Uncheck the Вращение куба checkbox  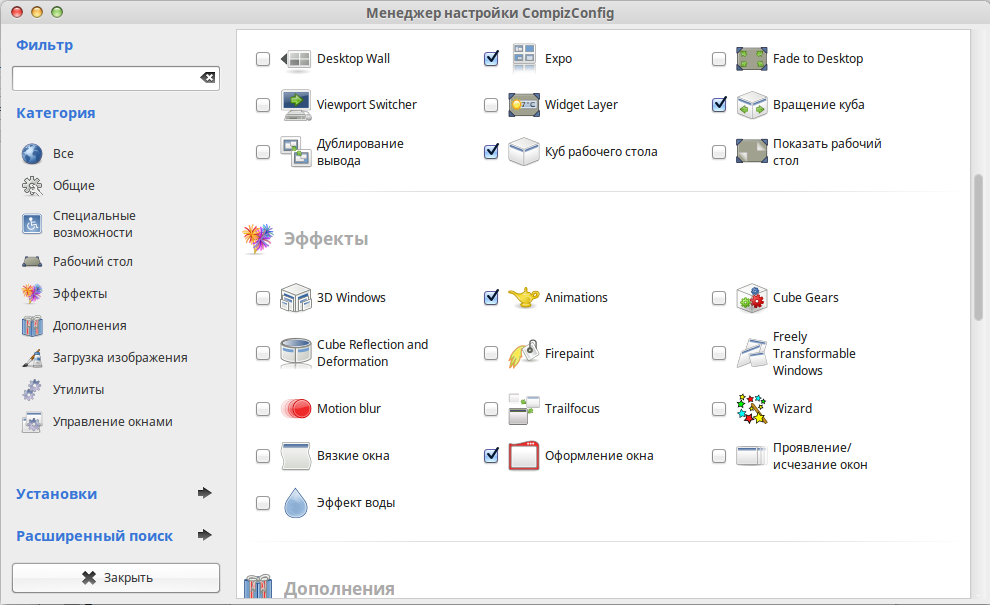[x=719, y=105]
